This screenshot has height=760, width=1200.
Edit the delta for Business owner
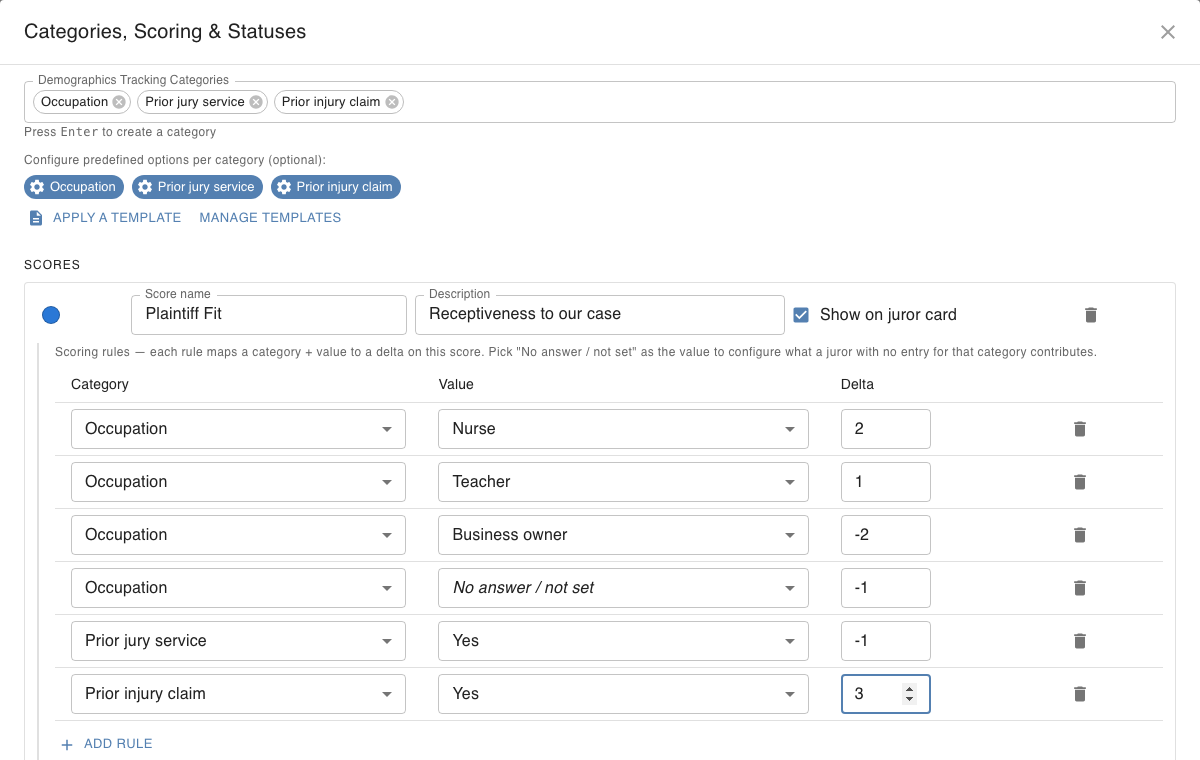coord(886,535)
